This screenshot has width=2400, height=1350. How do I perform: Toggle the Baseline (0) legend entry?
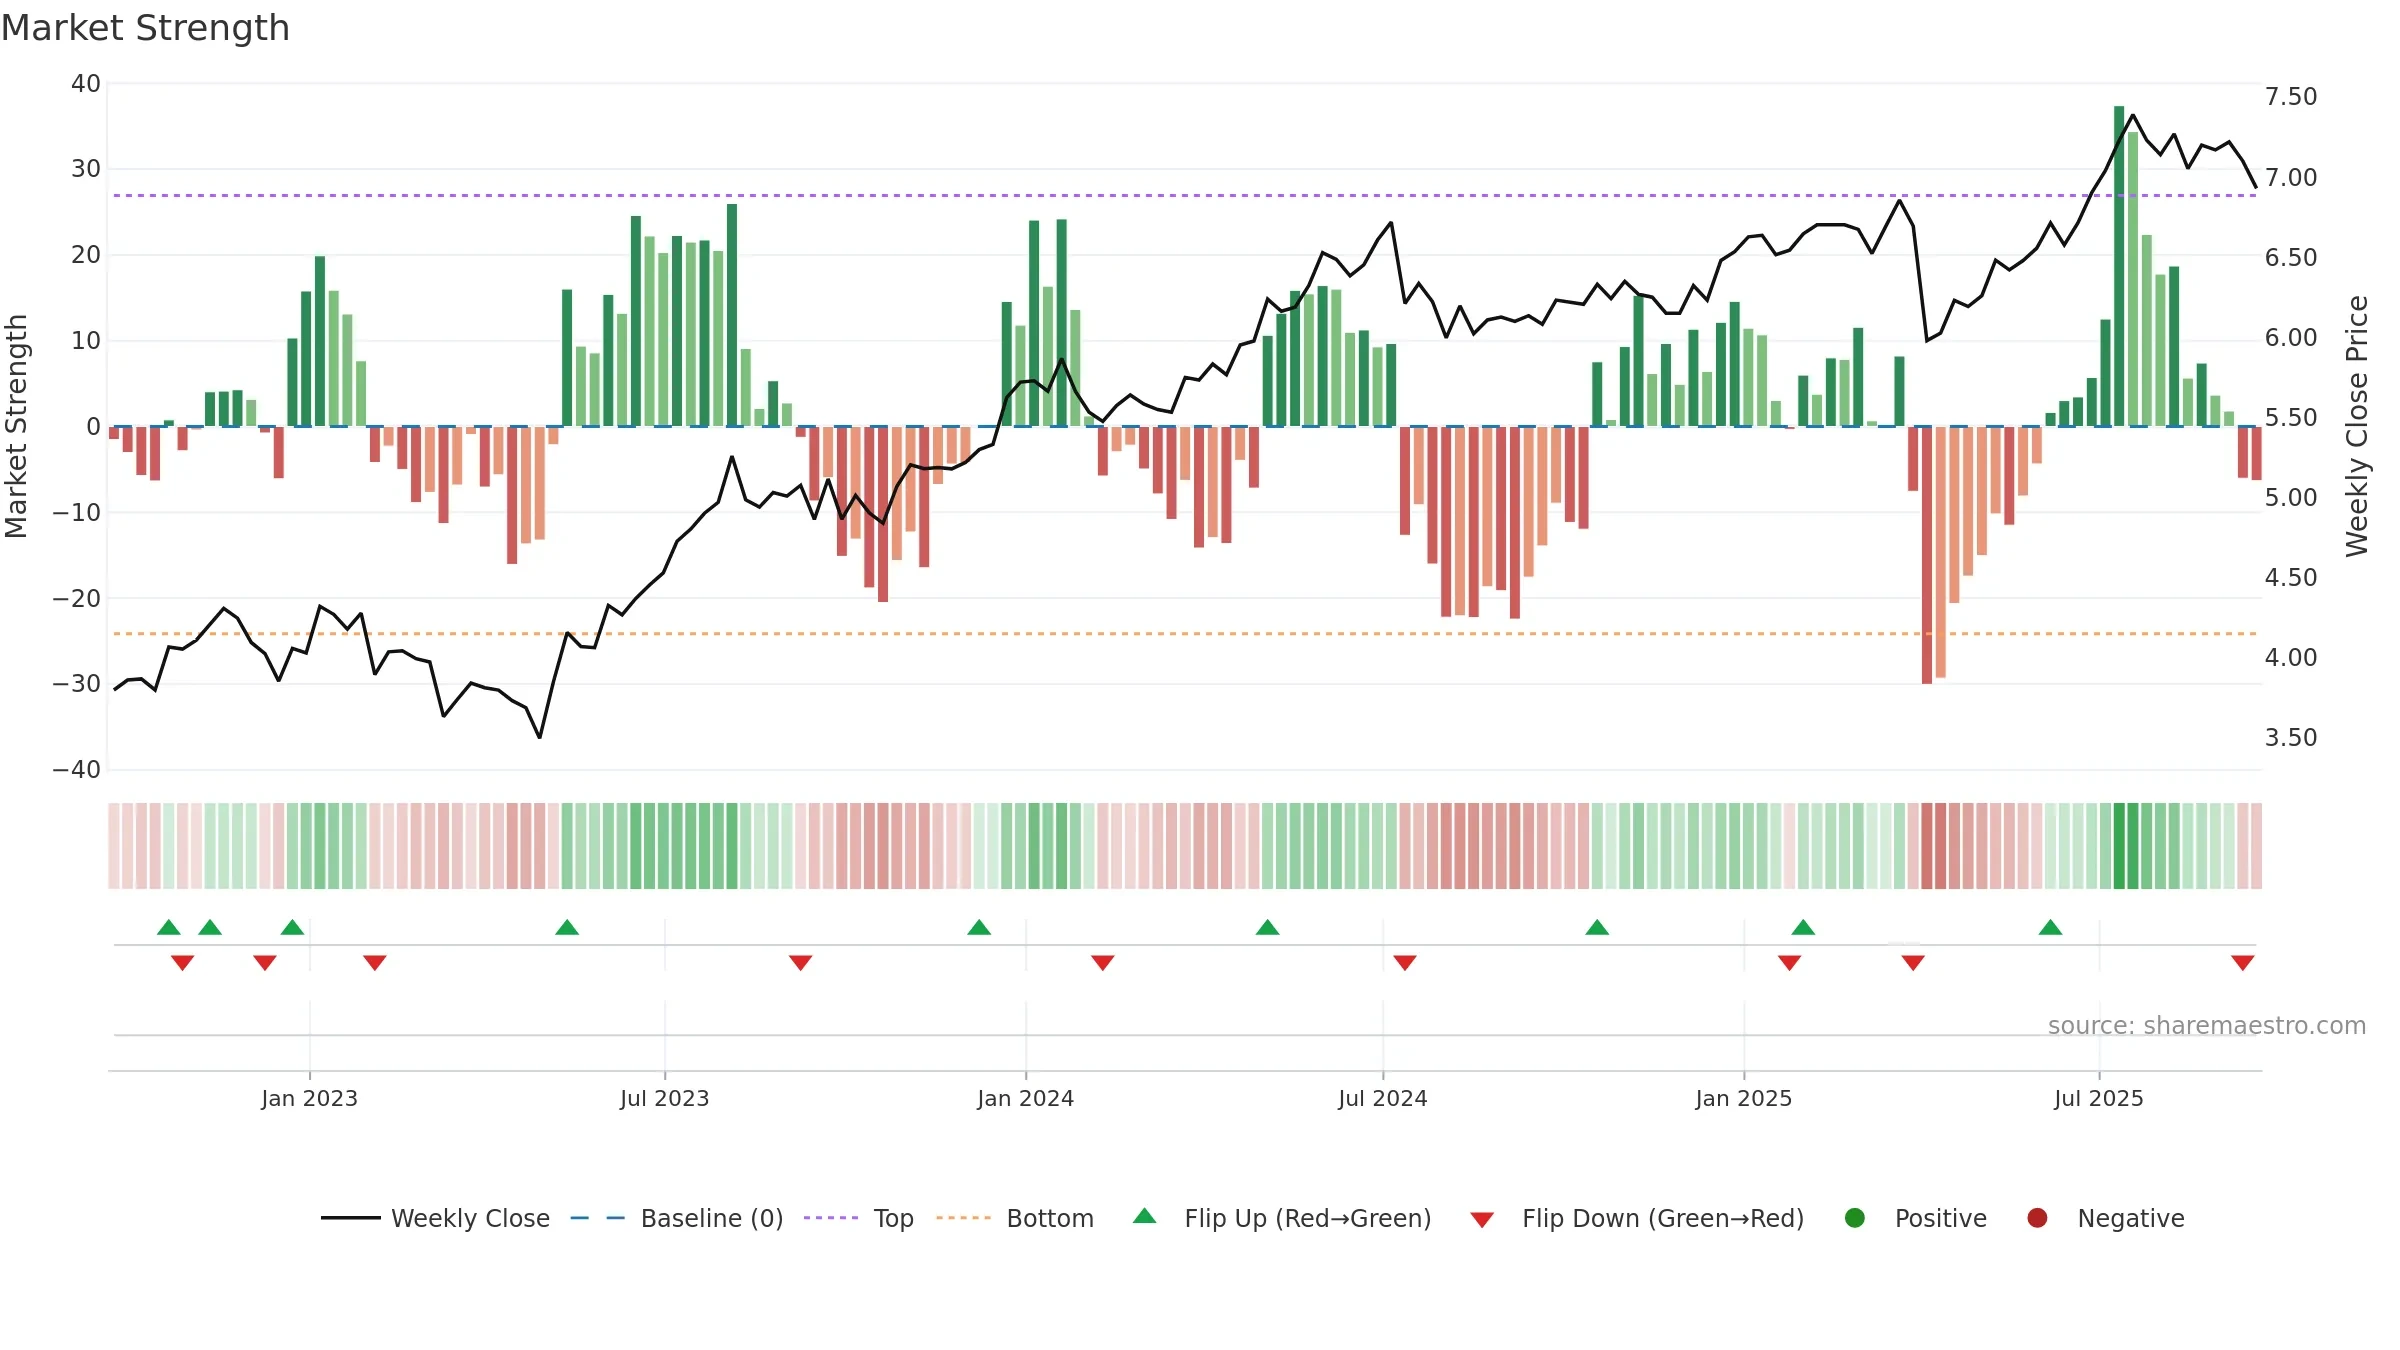click(676, 1218)
